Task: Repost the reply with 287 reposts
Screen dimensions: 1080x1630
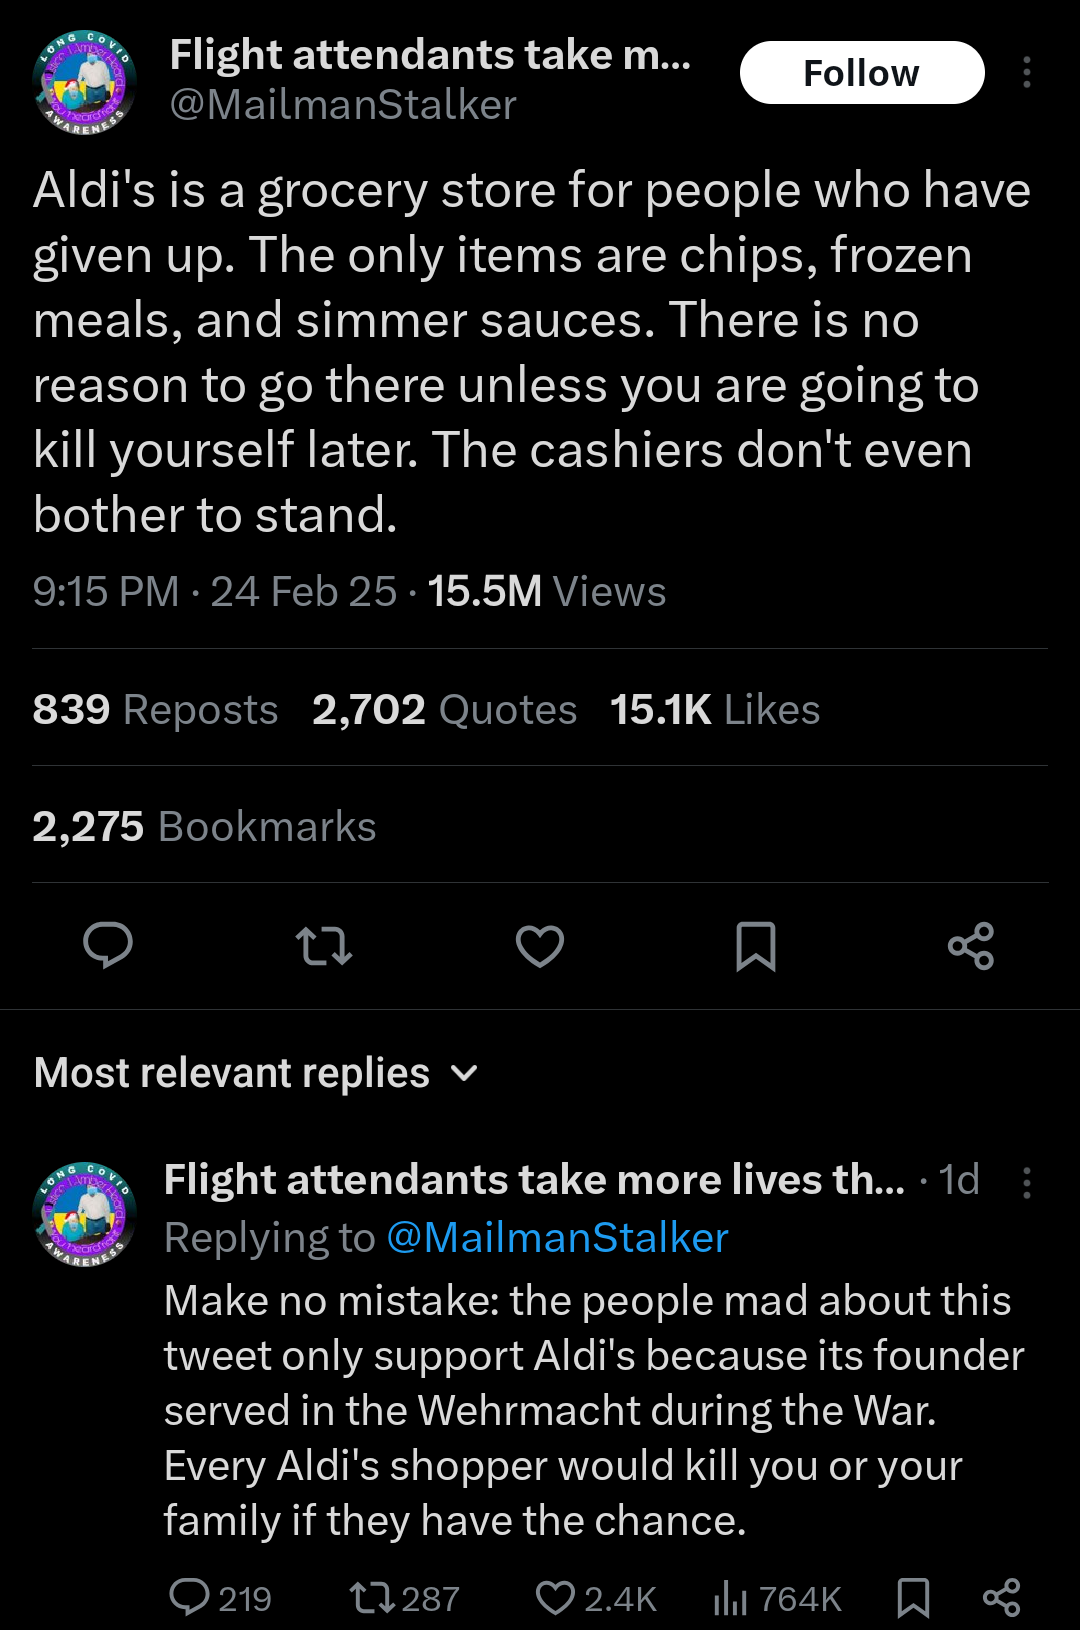Action: click(372, 1597)
